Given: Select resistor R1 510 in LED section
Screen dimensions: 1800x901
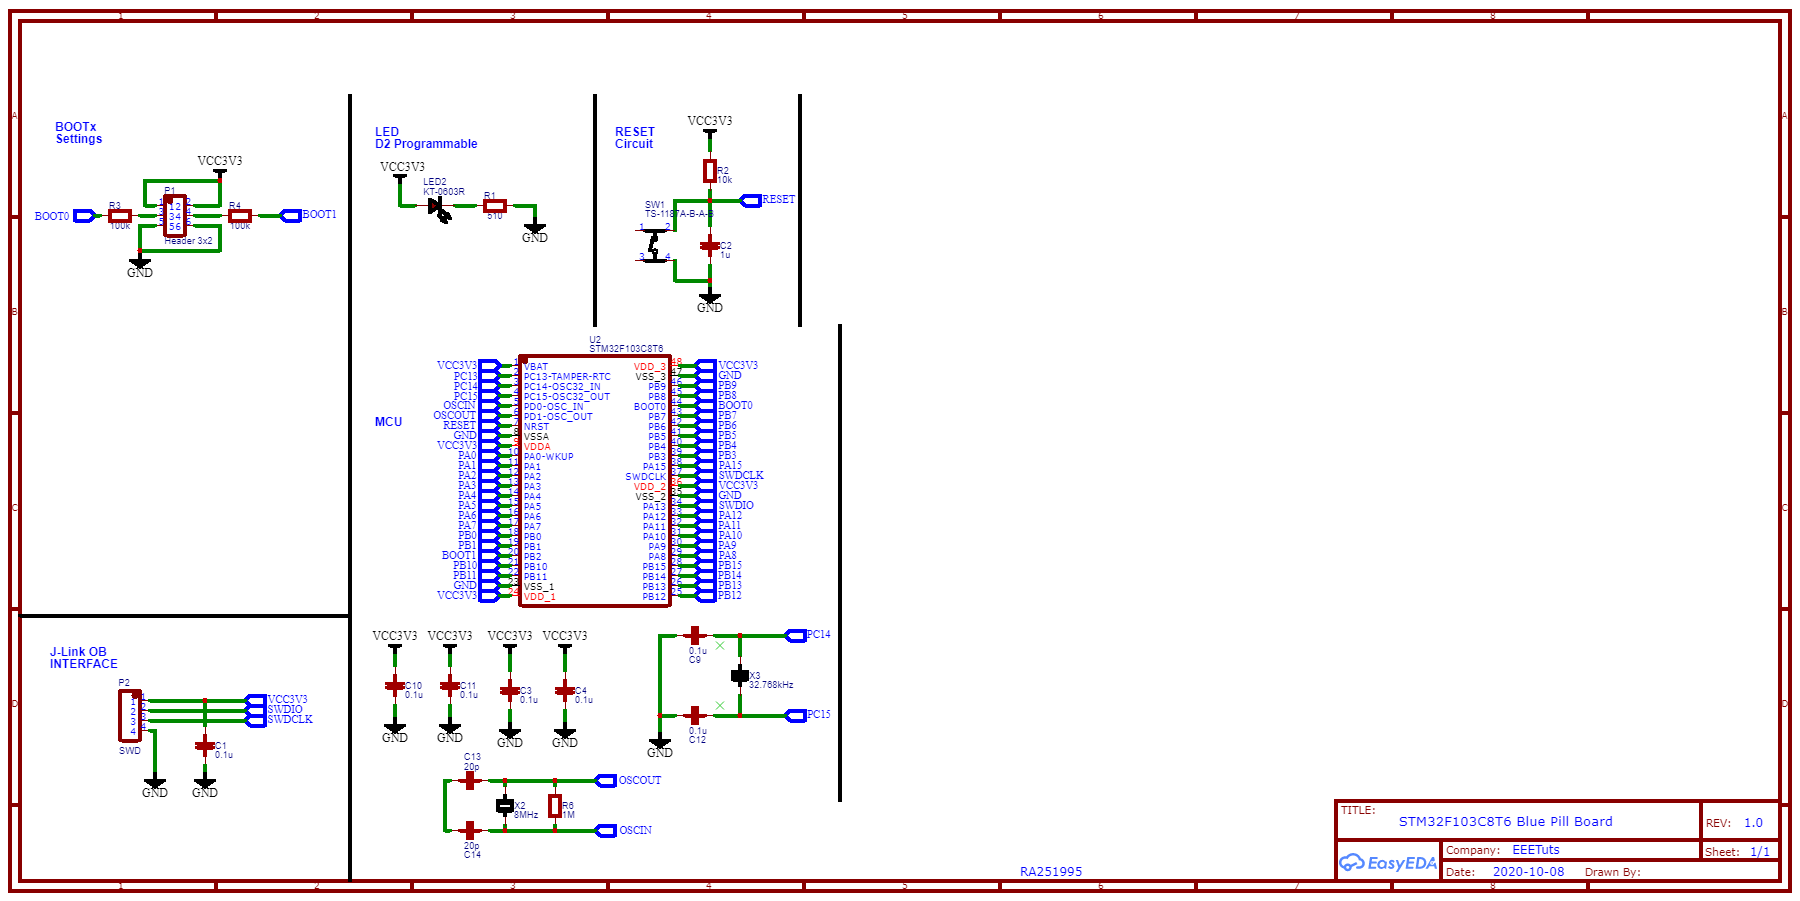Looking at the screenshot, I should coord(495,206).
